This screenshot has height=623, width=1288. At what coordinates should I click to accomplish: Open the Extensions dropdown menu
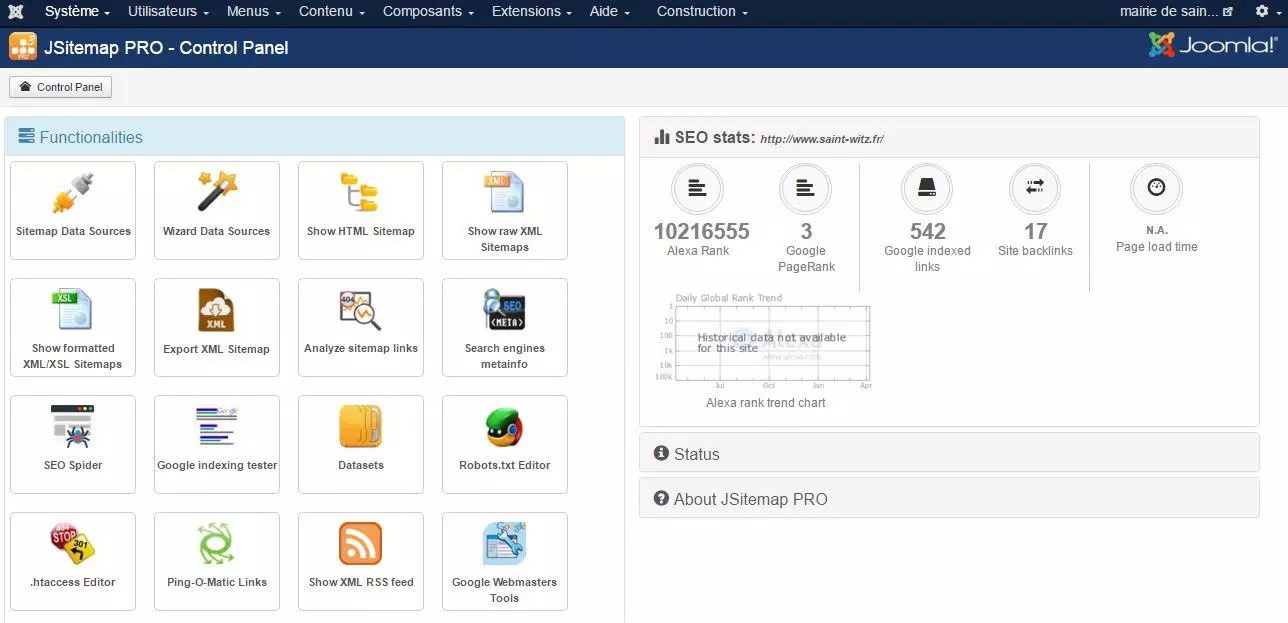(531, 12)
